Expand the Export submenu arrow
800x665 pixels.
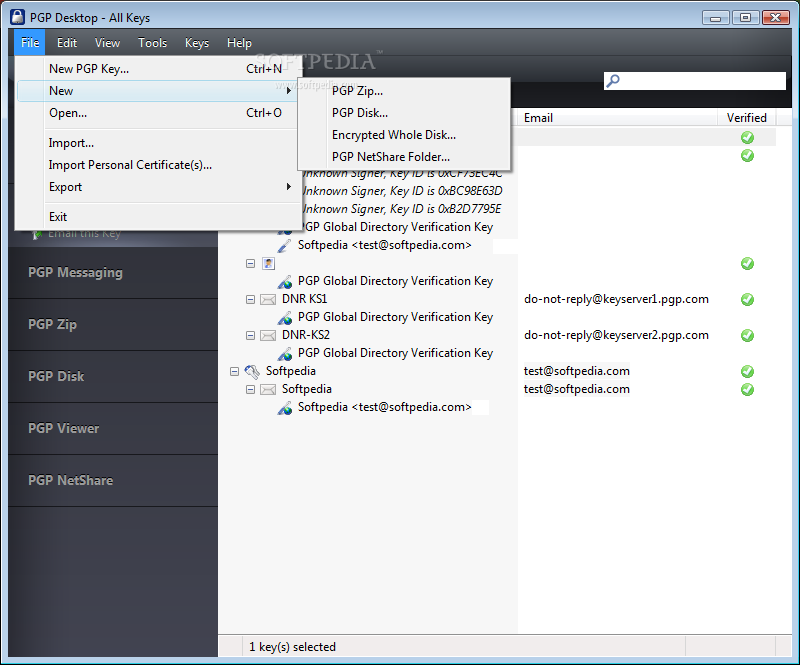[x=289, y=187]
